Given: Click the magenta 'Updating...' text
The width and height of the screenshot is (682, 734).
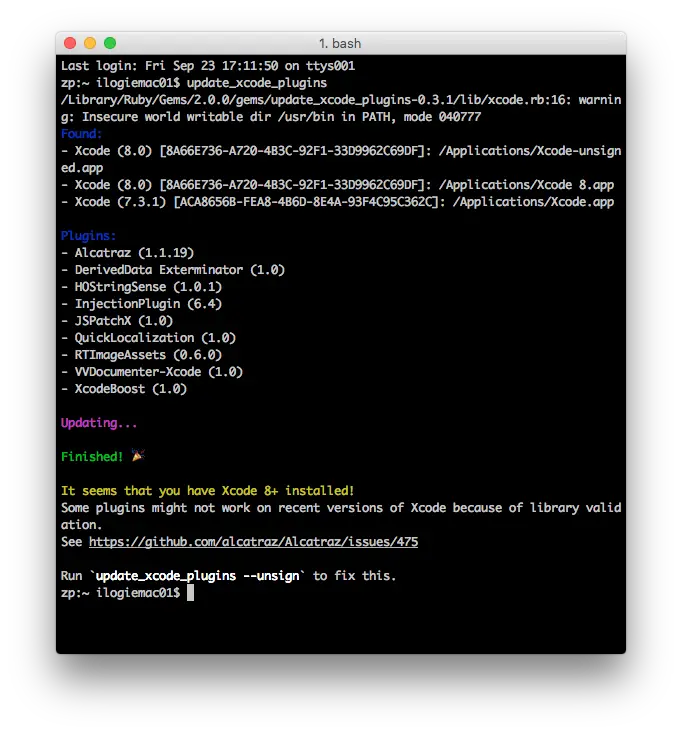Looking at the screenshot, I should click(99, 423).
